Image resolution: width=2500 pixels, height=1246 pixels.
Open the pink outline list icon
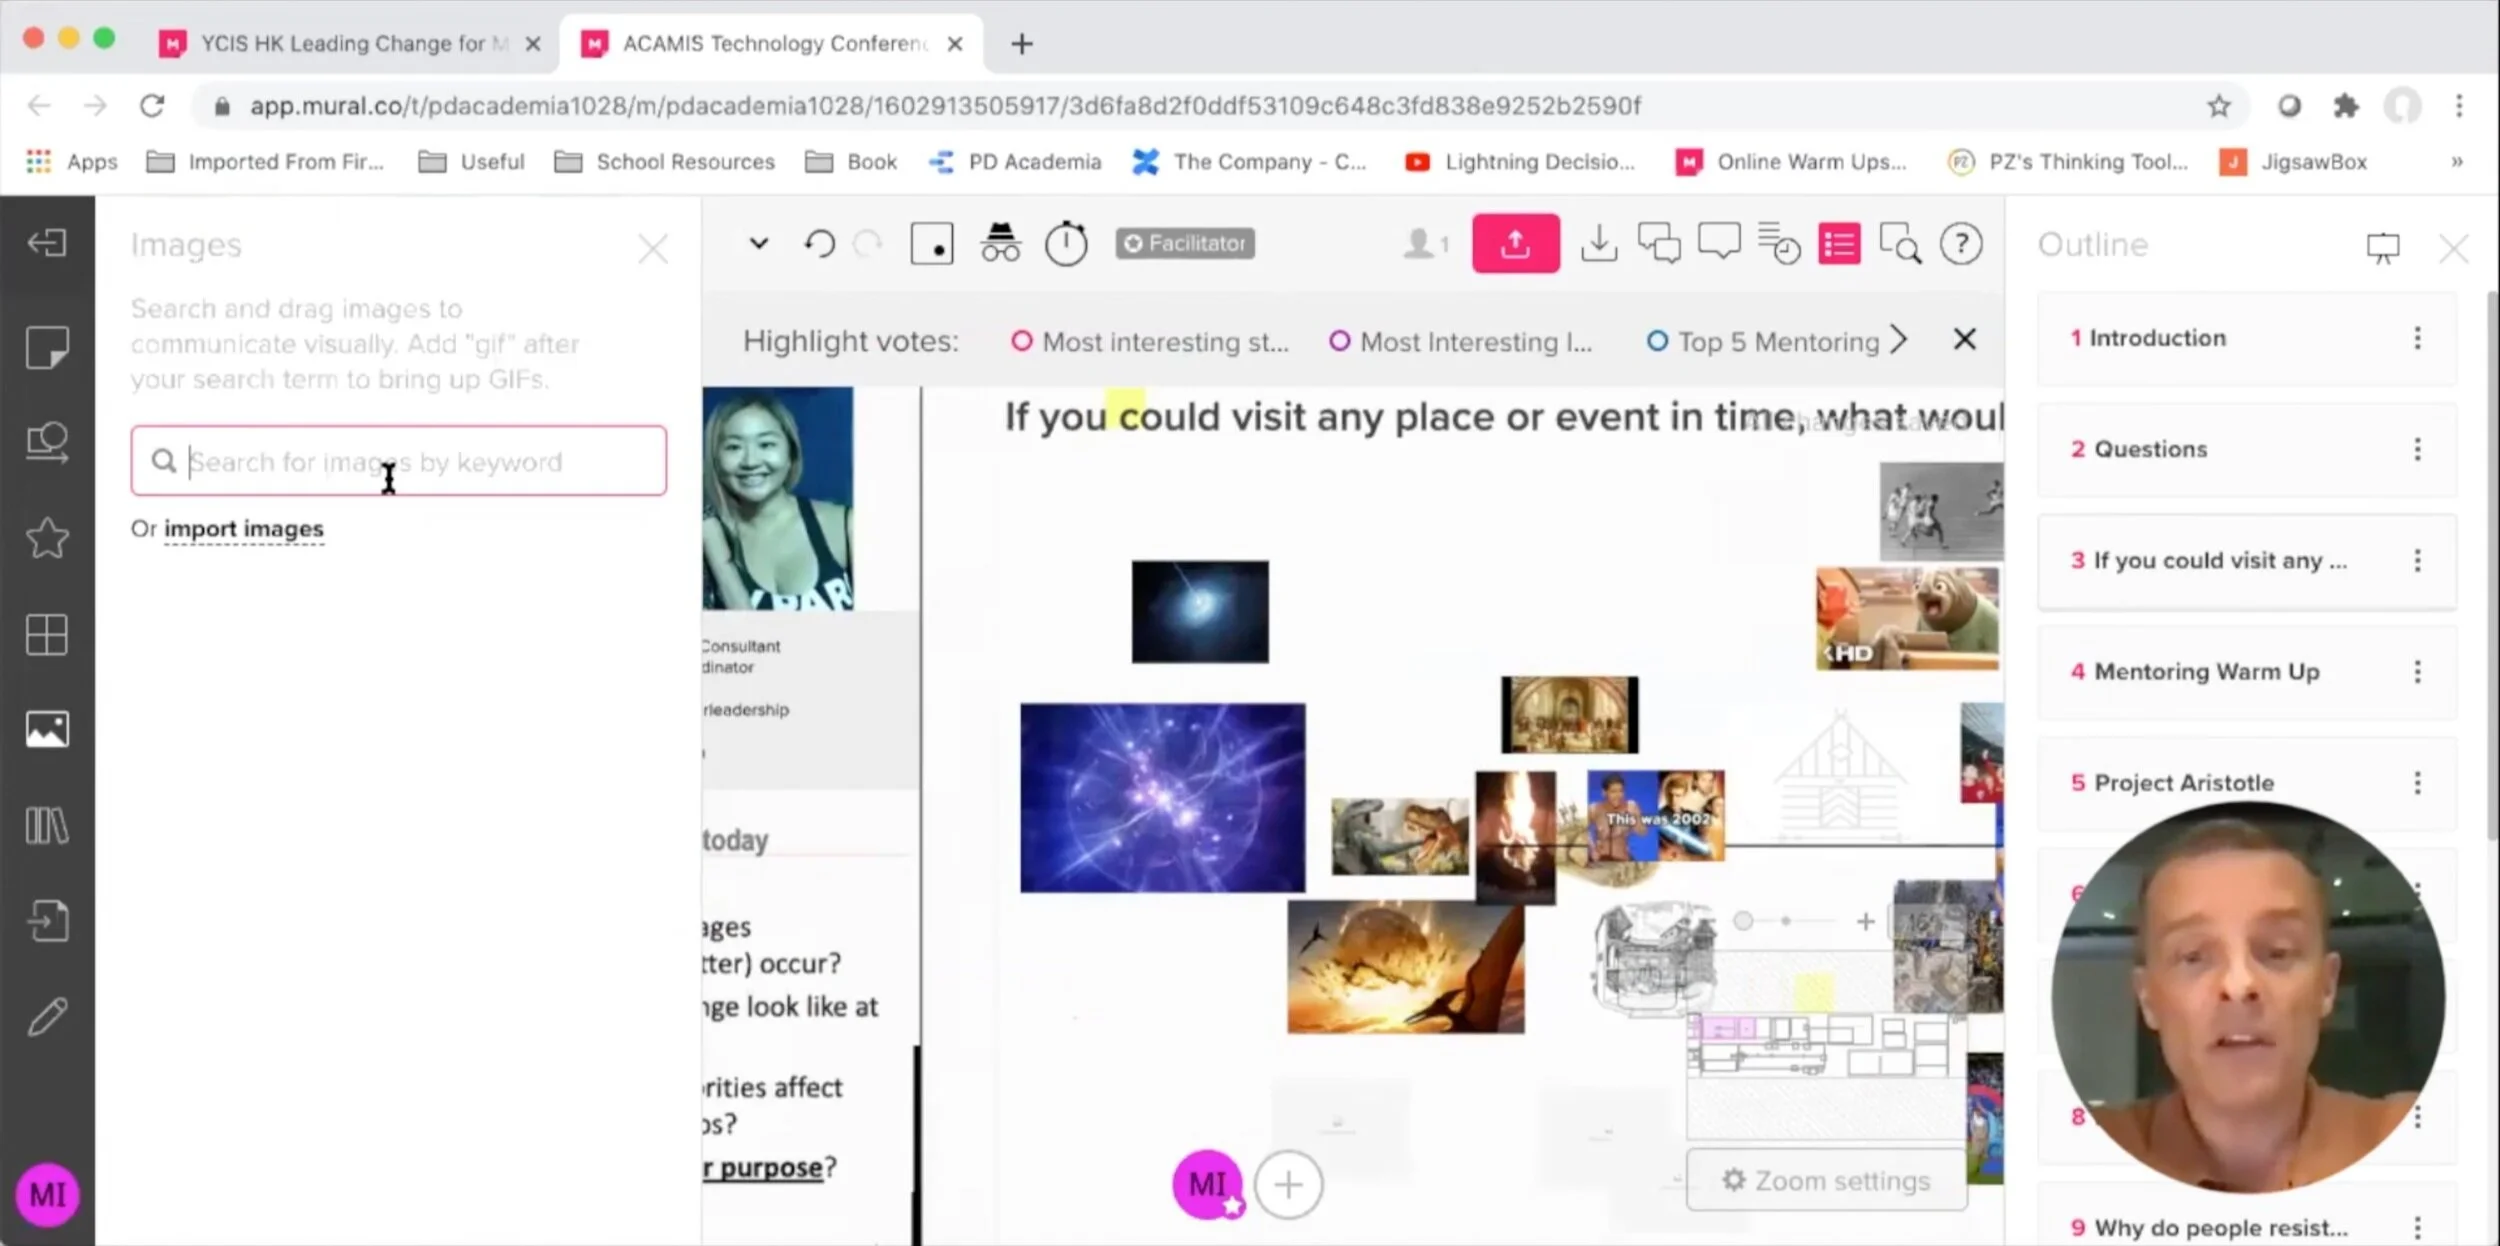click(1839, 244)
